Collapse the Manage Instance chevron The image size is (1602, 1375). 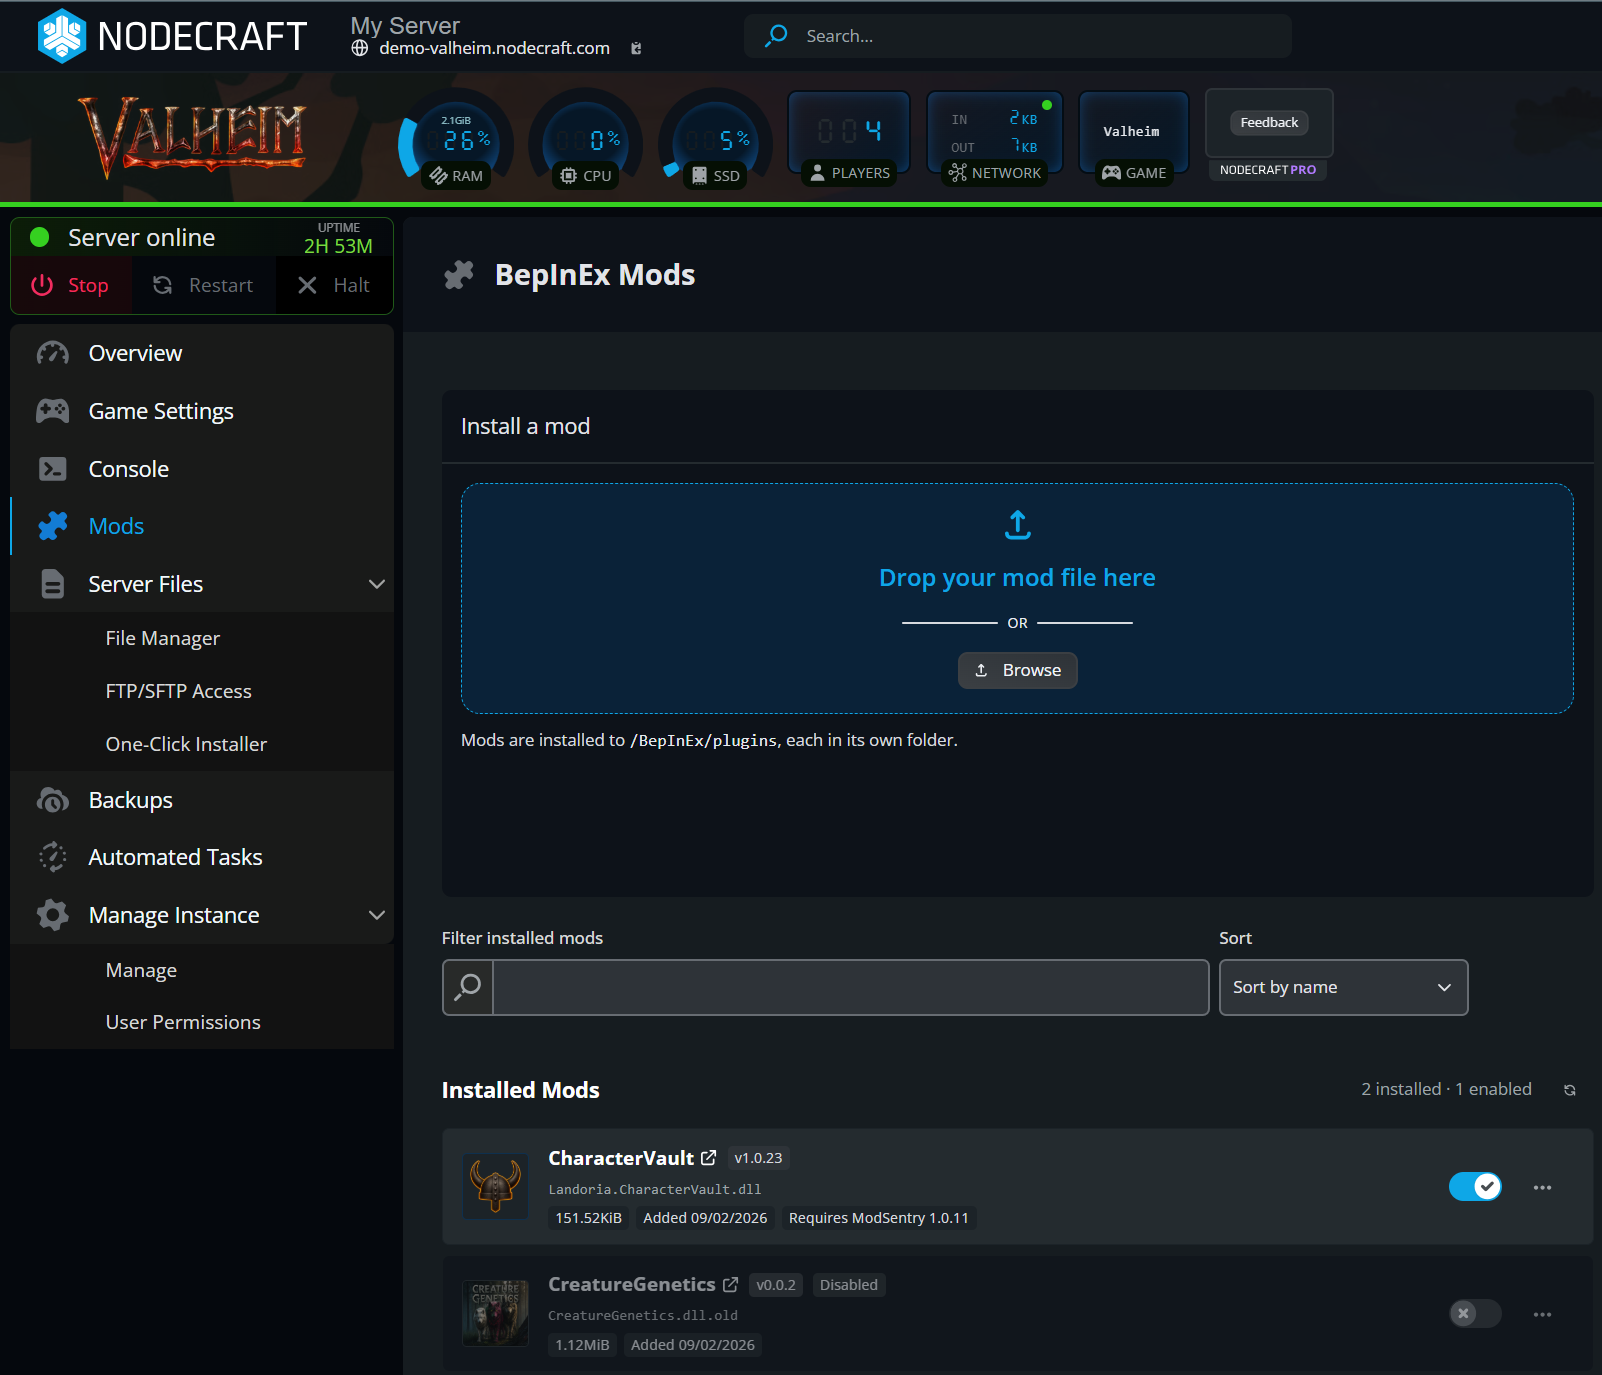tap(377, 915)
